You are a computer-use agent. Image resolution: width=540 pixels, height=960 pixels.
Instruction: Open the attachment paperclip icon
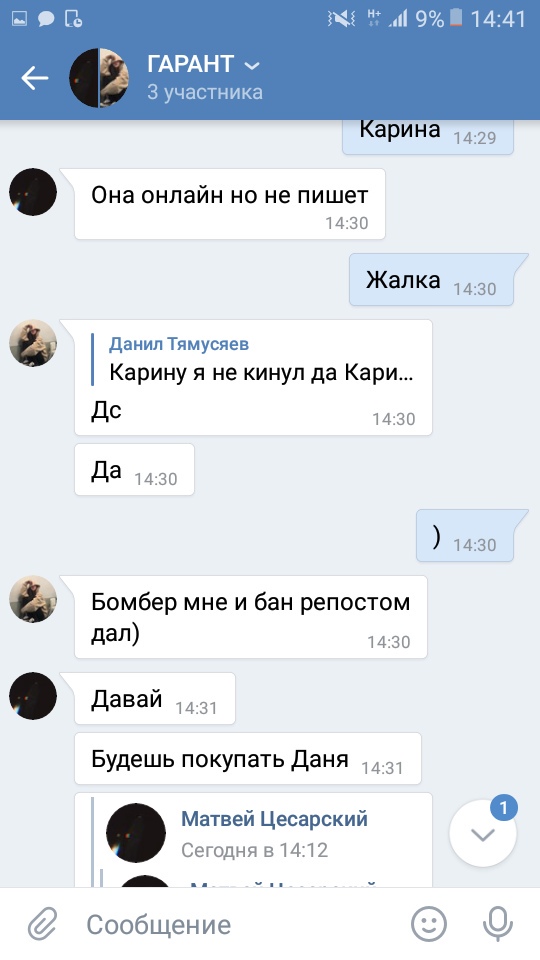point(42,924)
